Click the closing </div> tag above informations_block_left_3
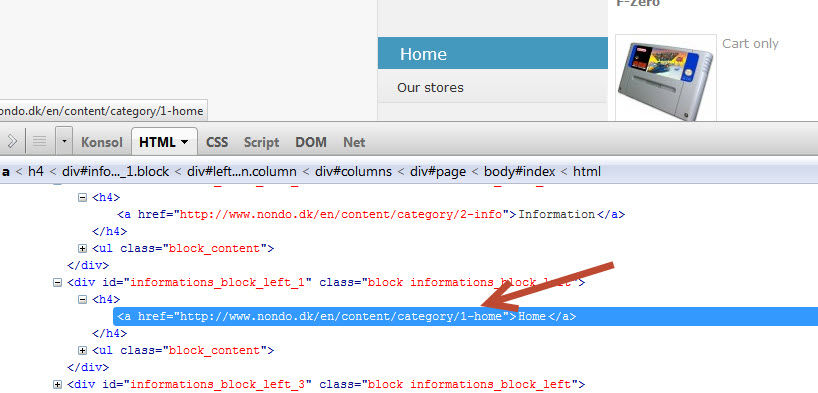Image resolution: width=818 pixels, height=393 pixels. click(88, 367)
